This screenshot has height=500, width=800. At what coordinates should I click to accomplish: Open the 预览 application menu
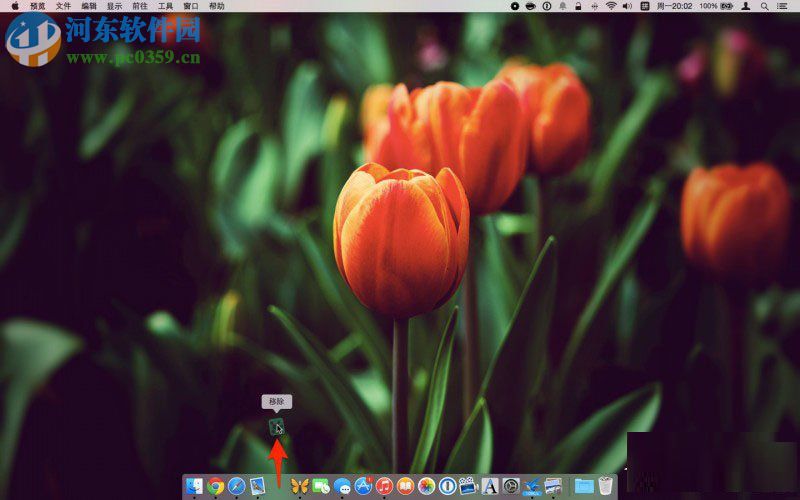pyautogui.click(x=38, y=6)
